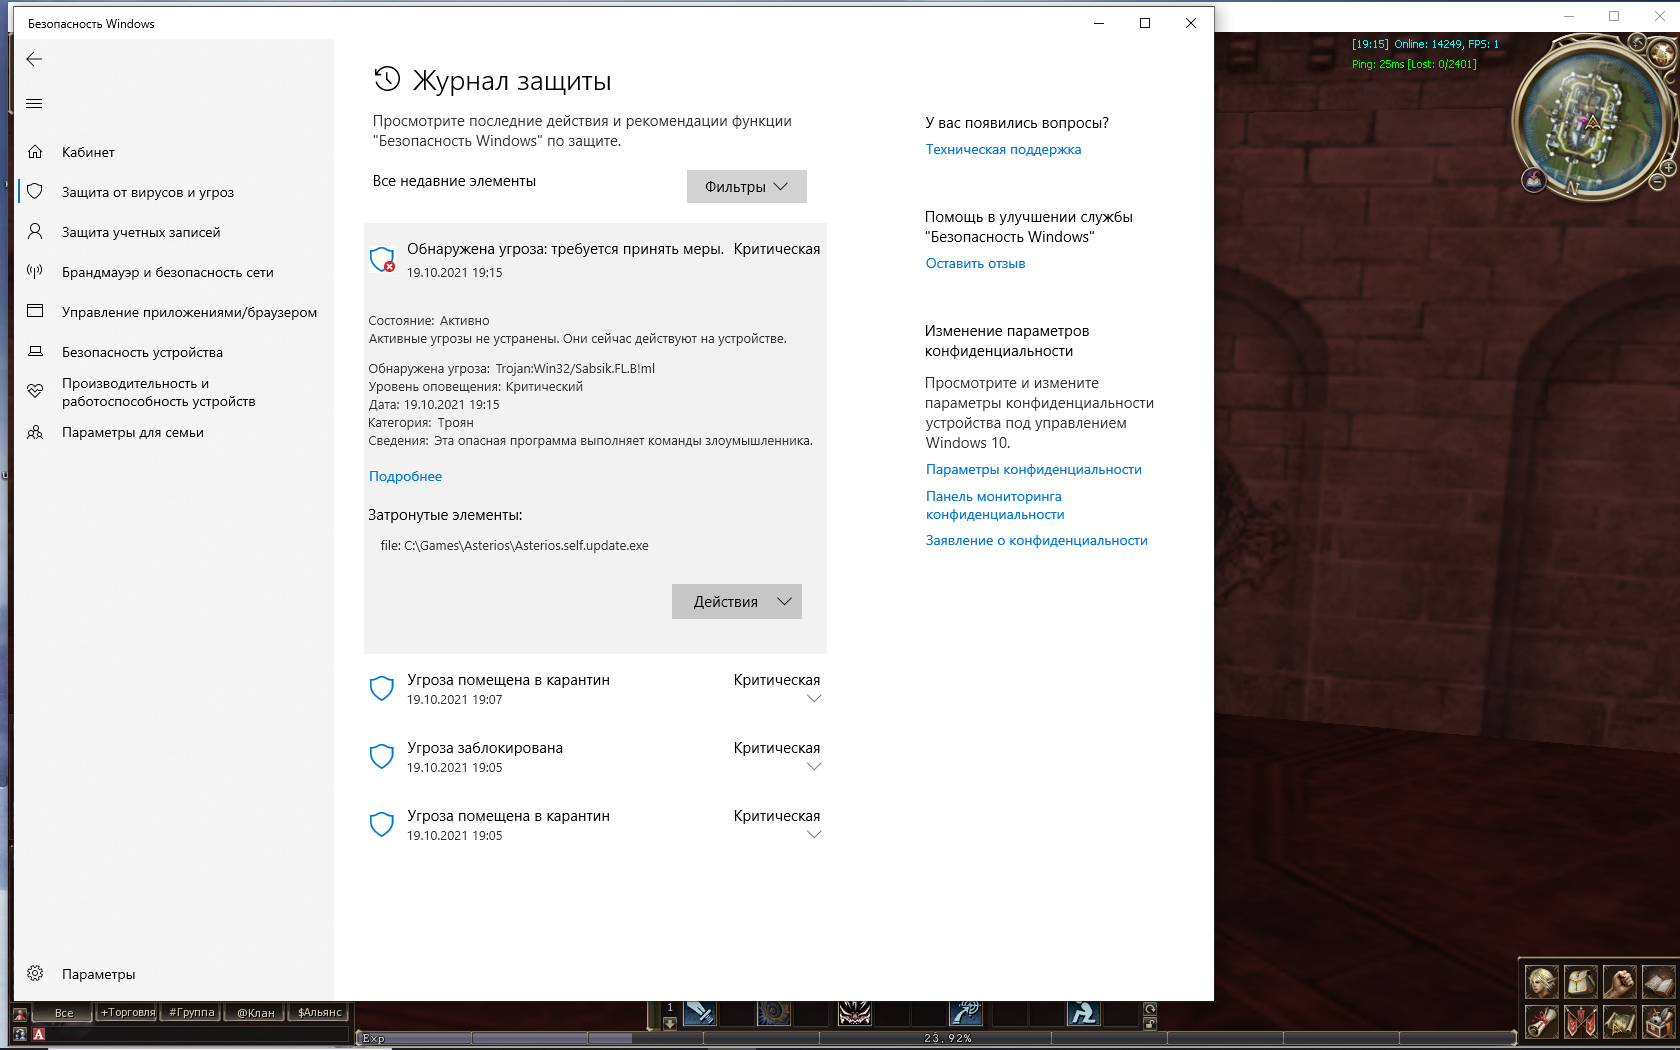Open Защита учетных записей section
The image size is (1680, 1050).
click(x=174, y=232)
